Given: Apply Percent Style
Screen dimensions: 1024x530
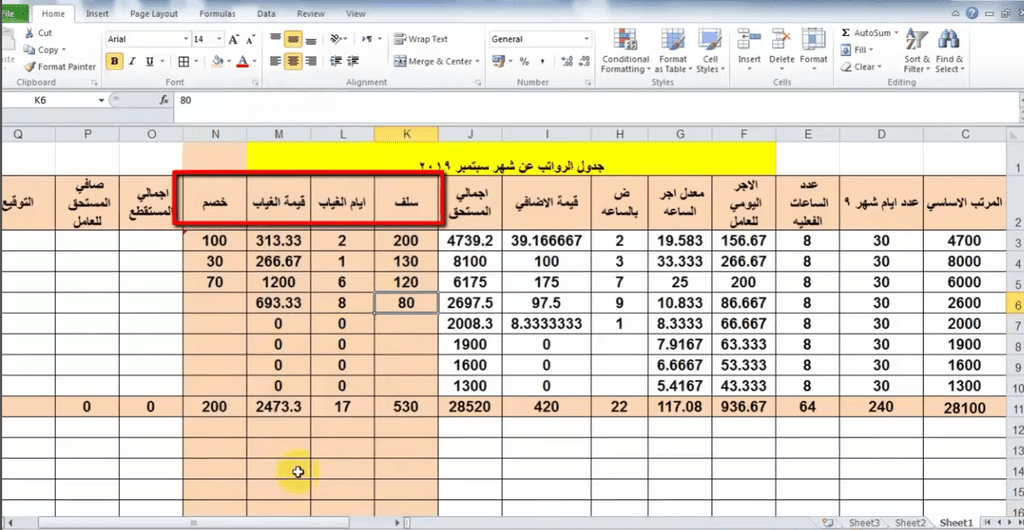Looking at the screenshot, I should click(524, 61).
